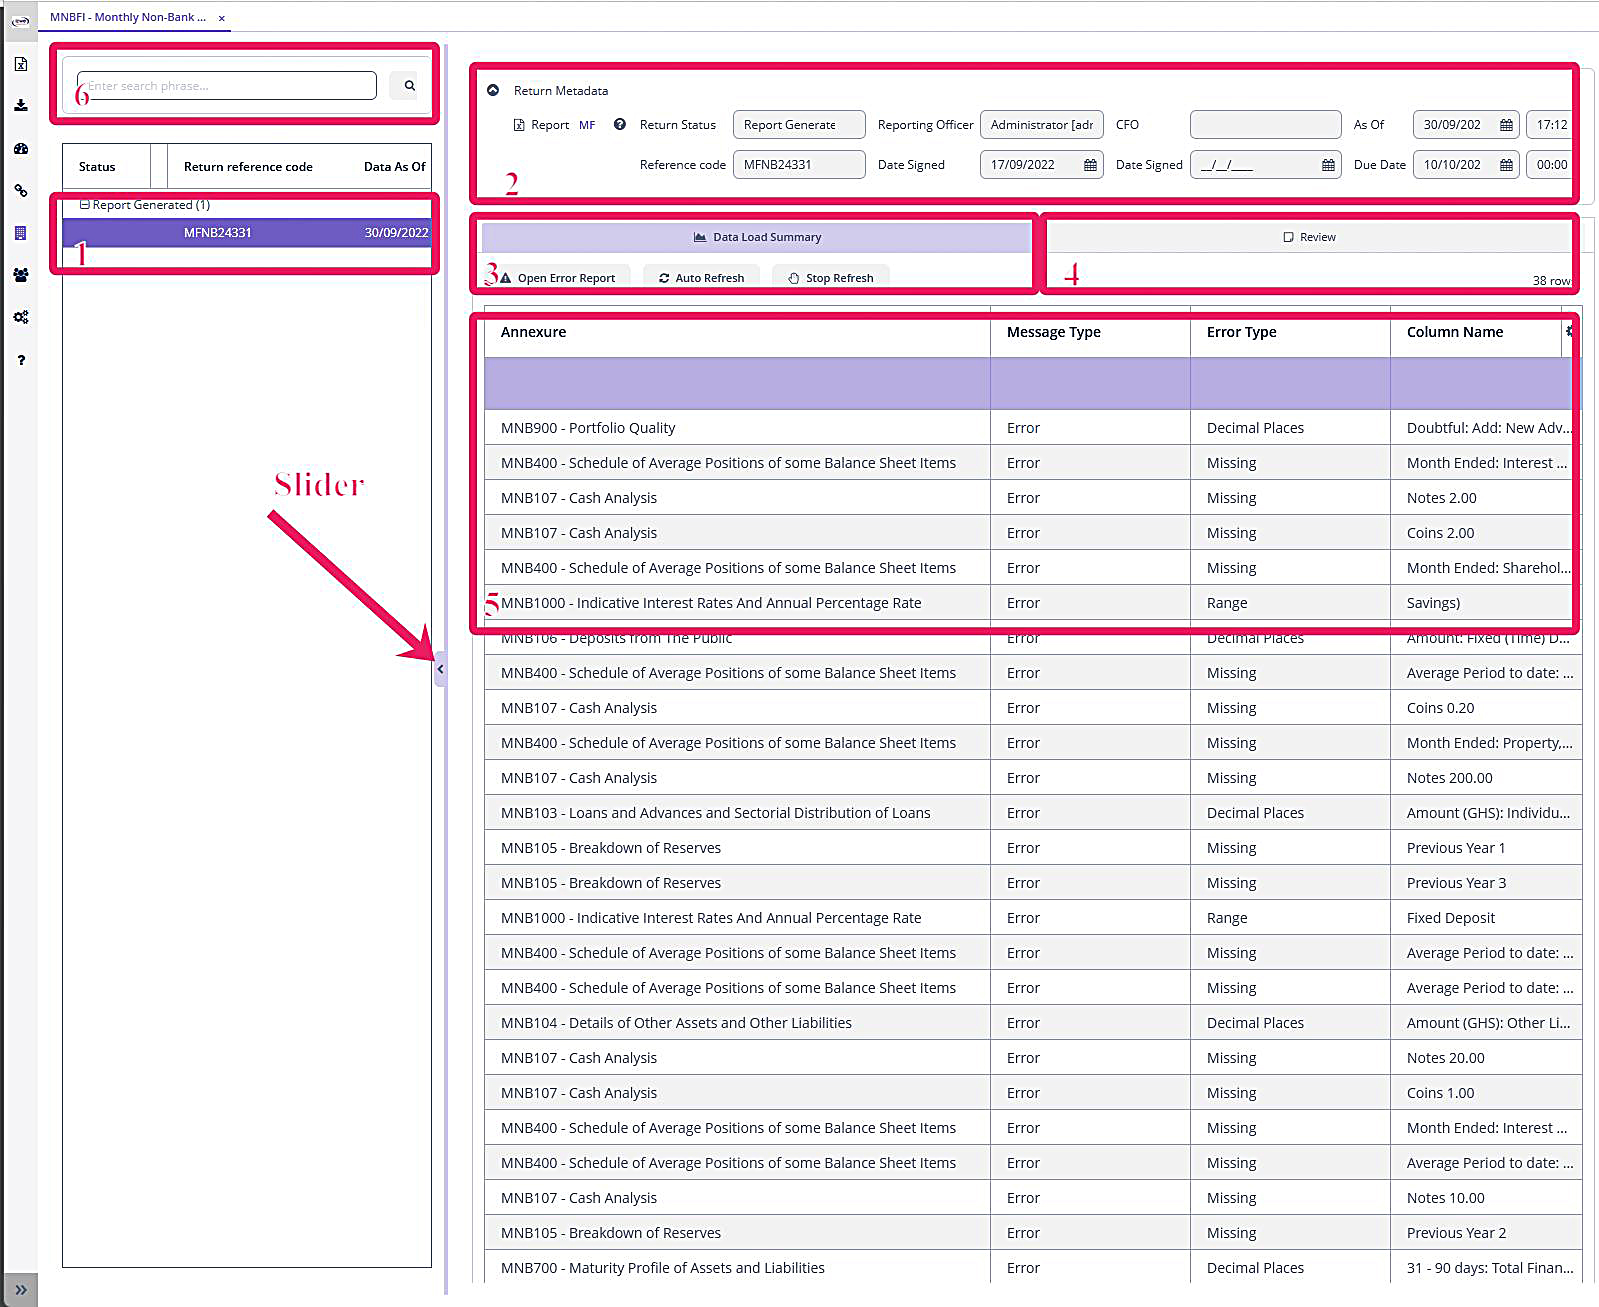Focus the Enter search phrase field
The image size is (1599, 1307).
pyautogui.click(x=227, y=86)
